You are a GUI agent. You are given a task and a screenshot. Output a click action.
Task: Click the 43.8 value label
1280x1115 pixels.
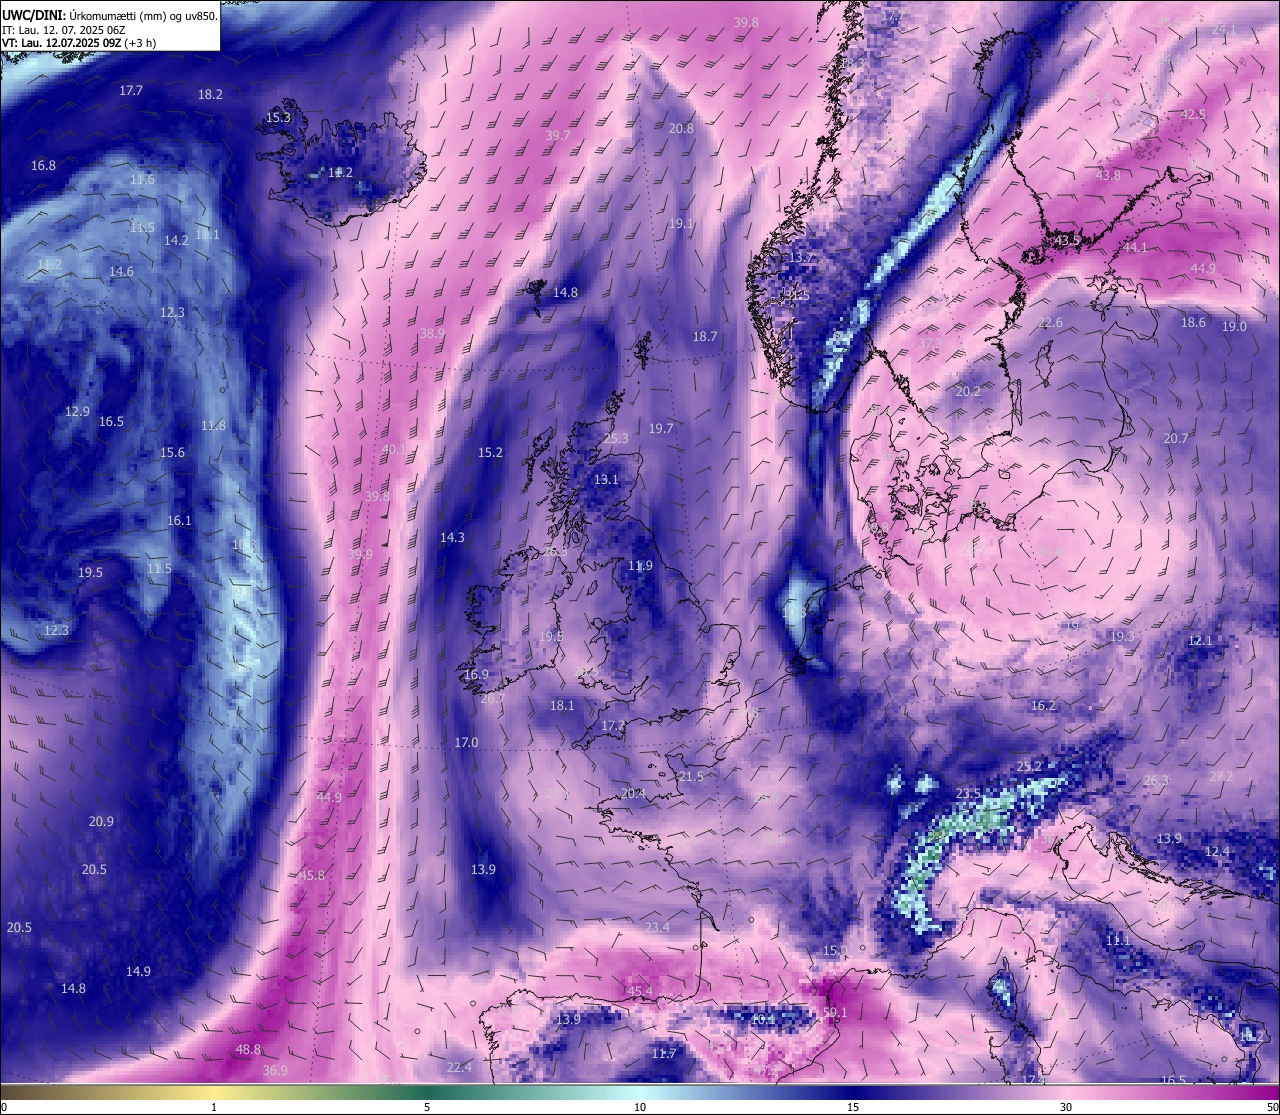tap(1108, 175)
